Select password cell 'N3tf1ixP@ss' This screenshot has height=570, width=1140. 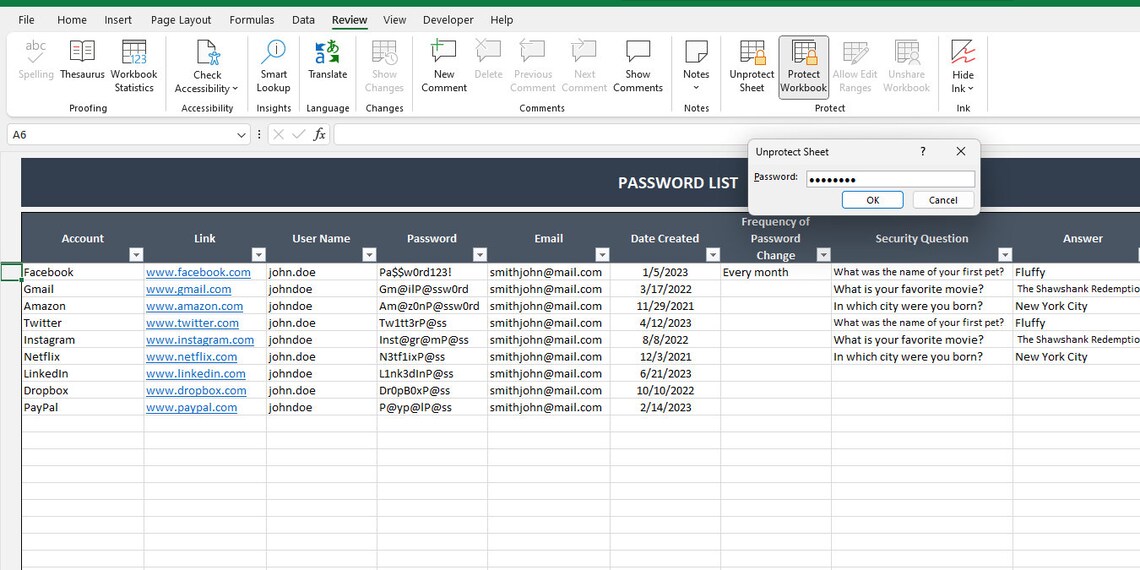coord(432,356)
